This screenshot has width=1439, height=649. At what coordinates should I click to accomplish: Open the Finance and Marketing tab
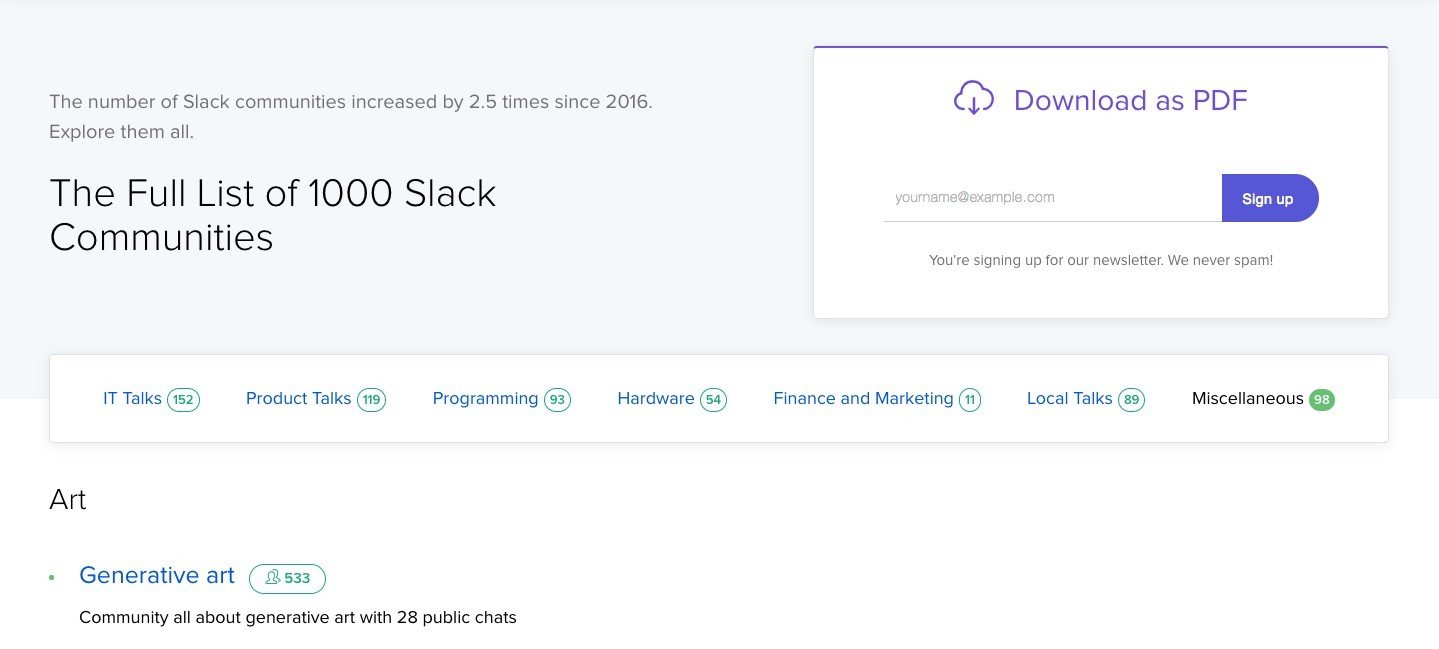[863, 399]
